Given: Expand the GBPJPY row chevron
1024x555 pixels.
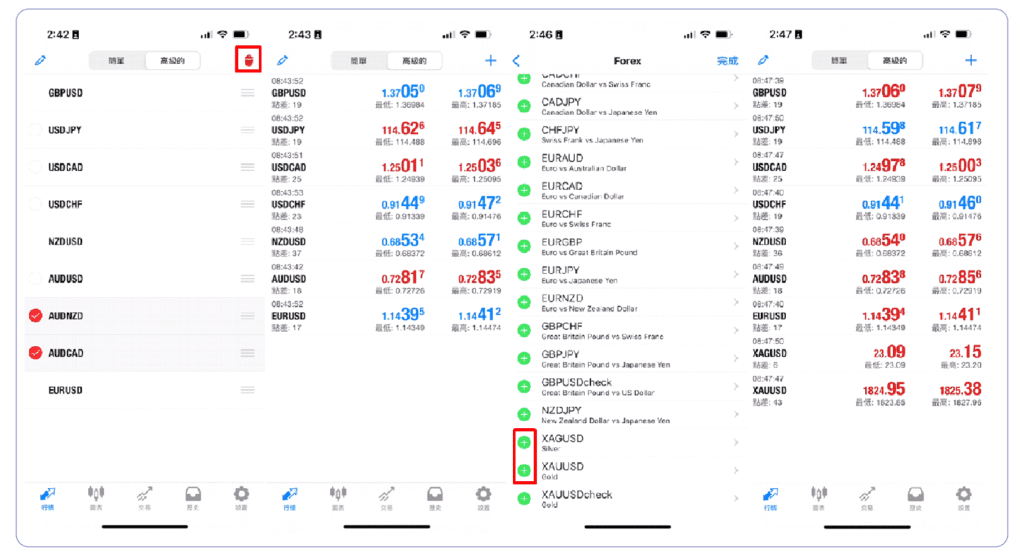Looking at the screenshot, I should (x=736, y=358).
